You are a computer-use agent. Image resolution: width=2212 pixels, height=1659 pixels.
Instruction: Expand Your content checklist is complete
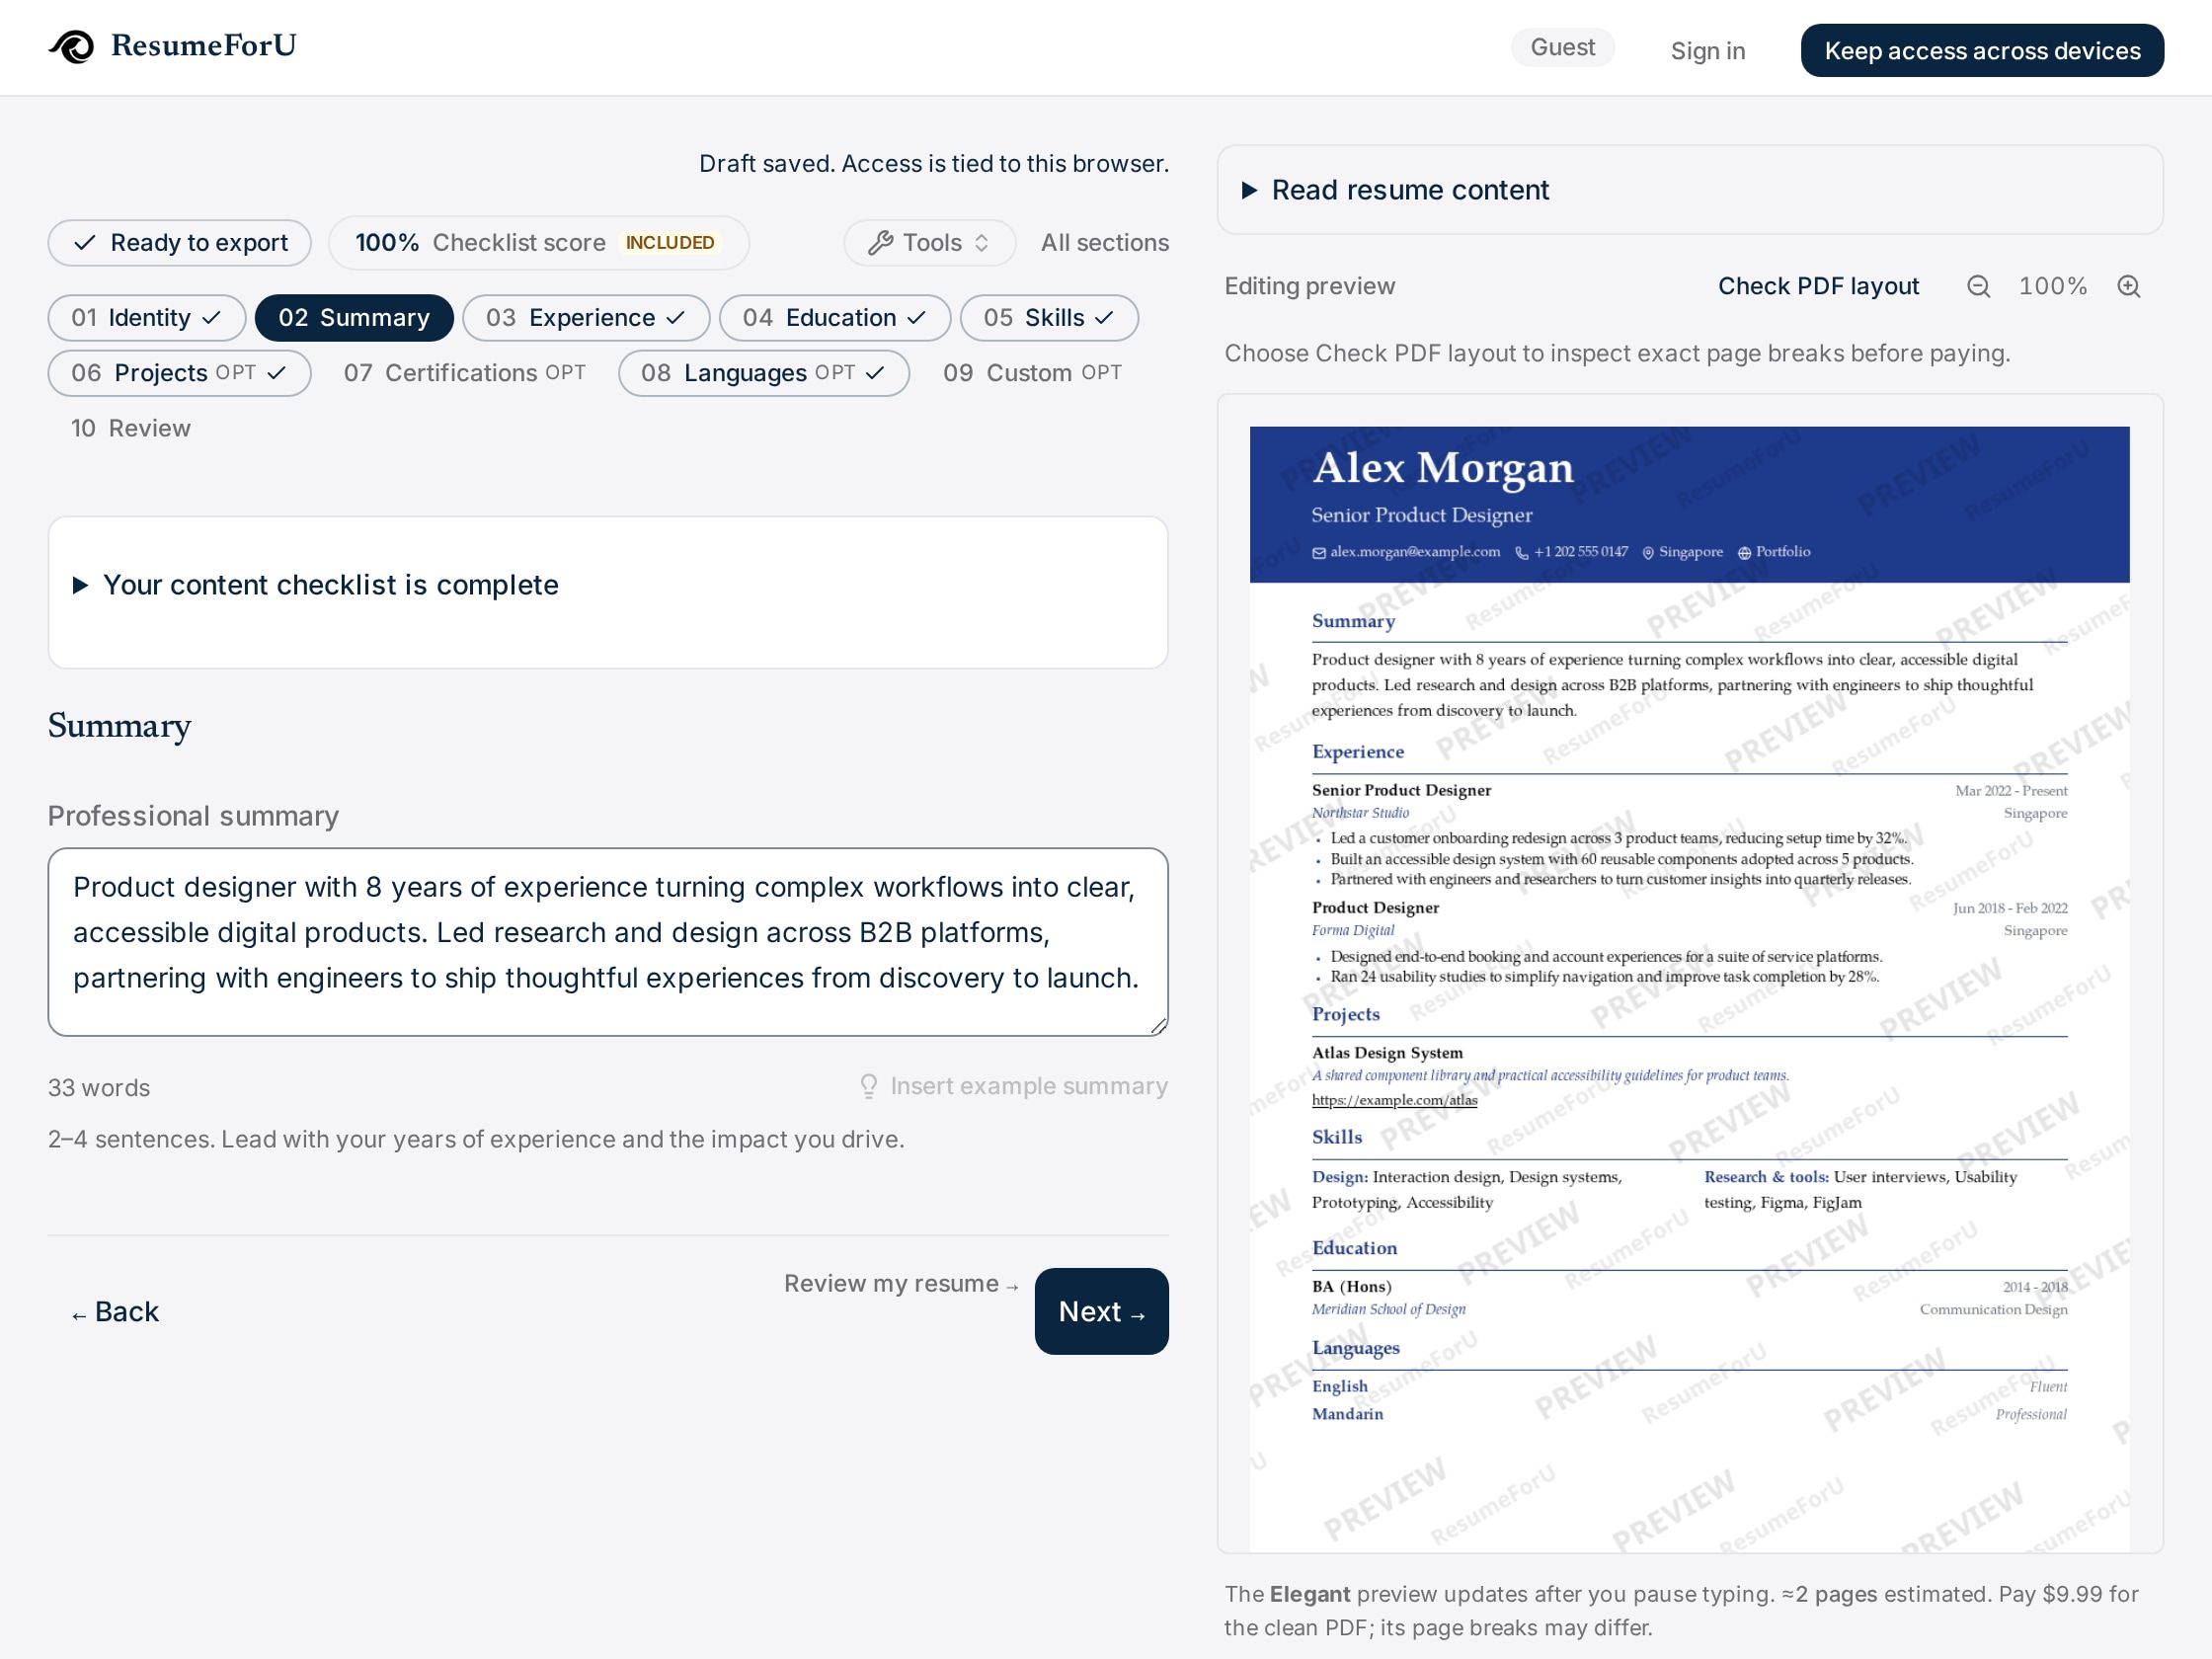[607, 585]
